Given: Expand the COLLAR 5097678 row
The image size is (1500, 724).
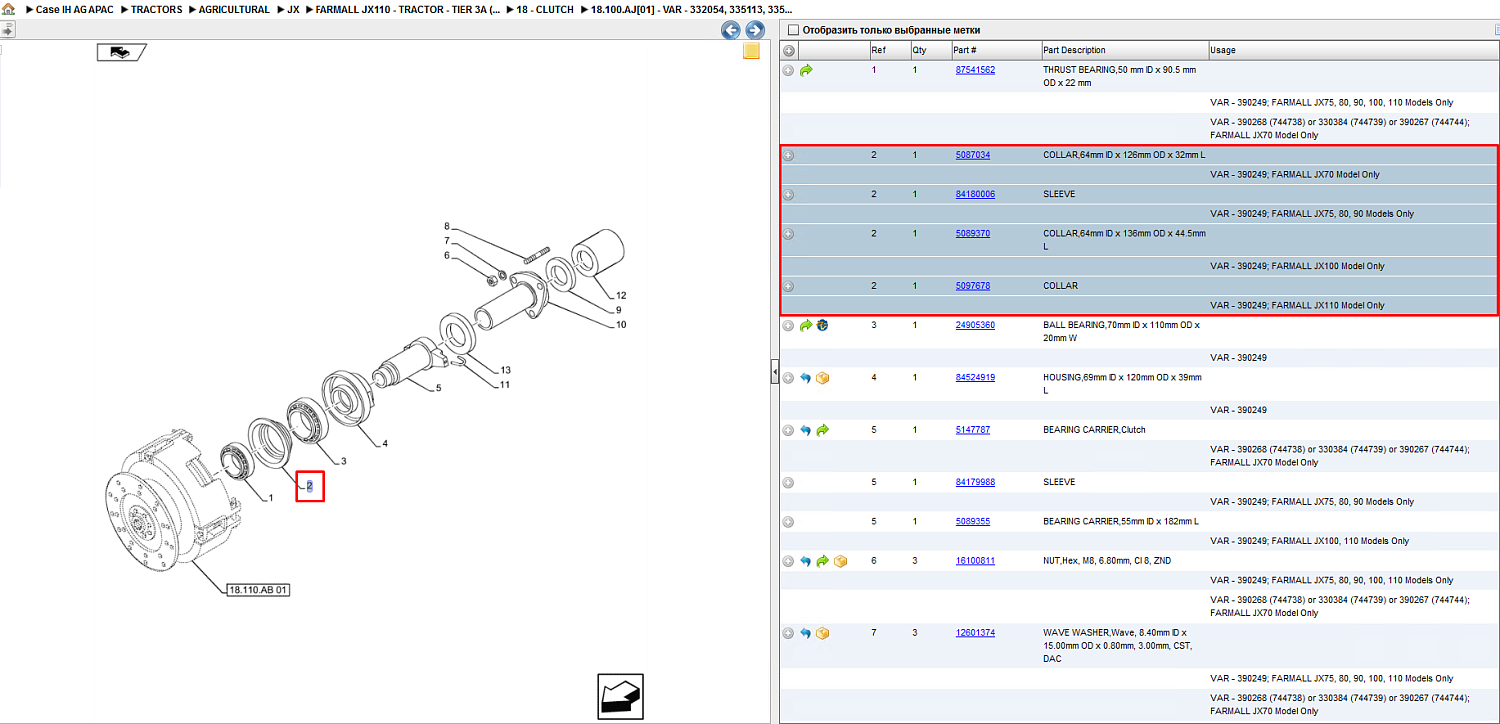Looking at the screenshot, I should (789, 287).
